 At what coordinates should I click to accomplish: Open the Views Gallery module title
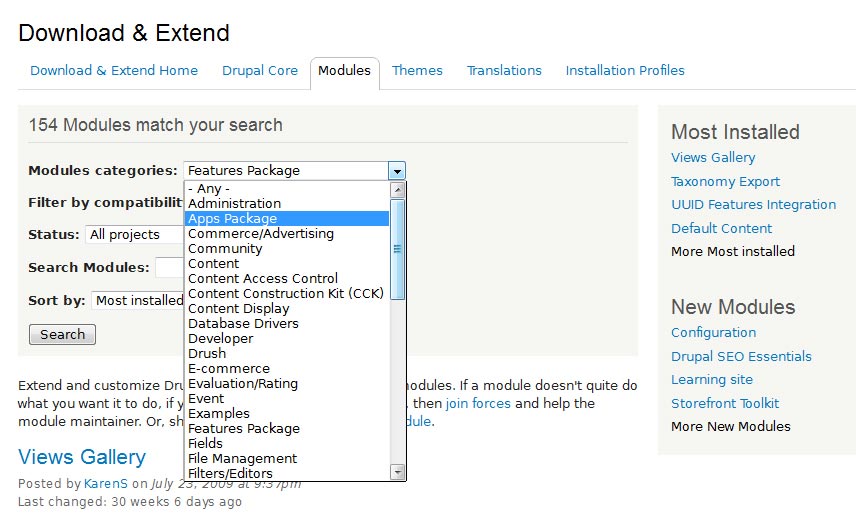(x=82, y=457)
